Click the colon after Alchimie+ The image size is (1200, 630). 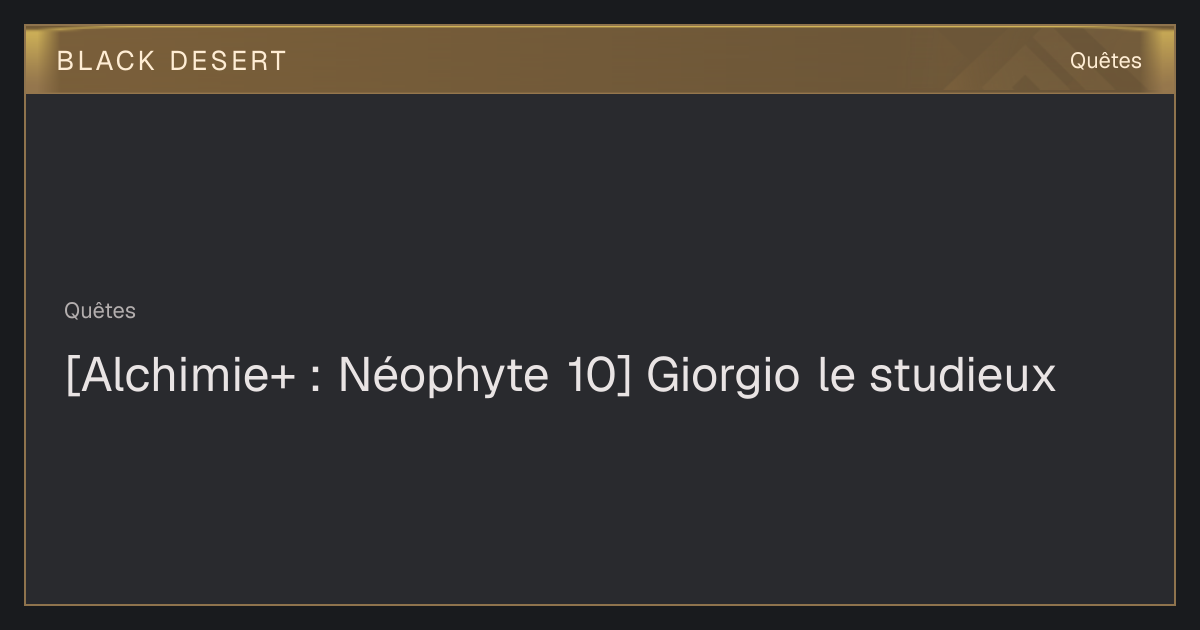point(315,380)
